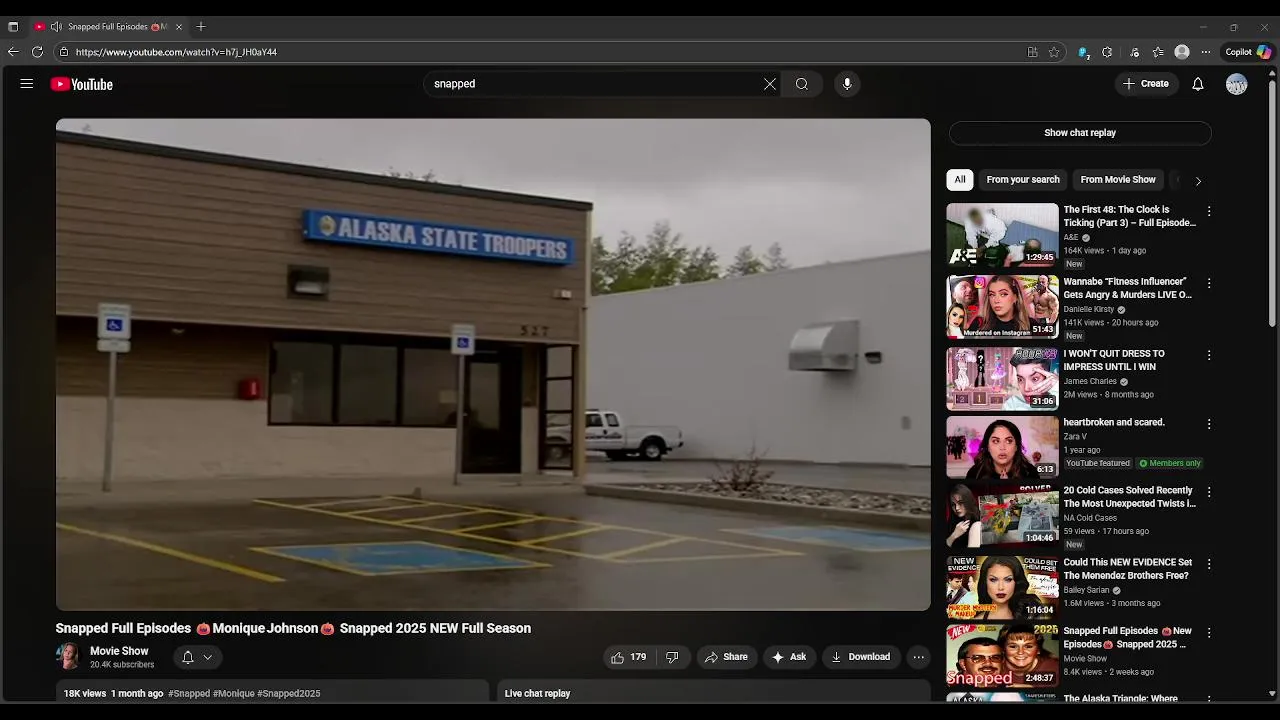
Task: Open the YouTube guide hamburger menu
Action: 27,84
